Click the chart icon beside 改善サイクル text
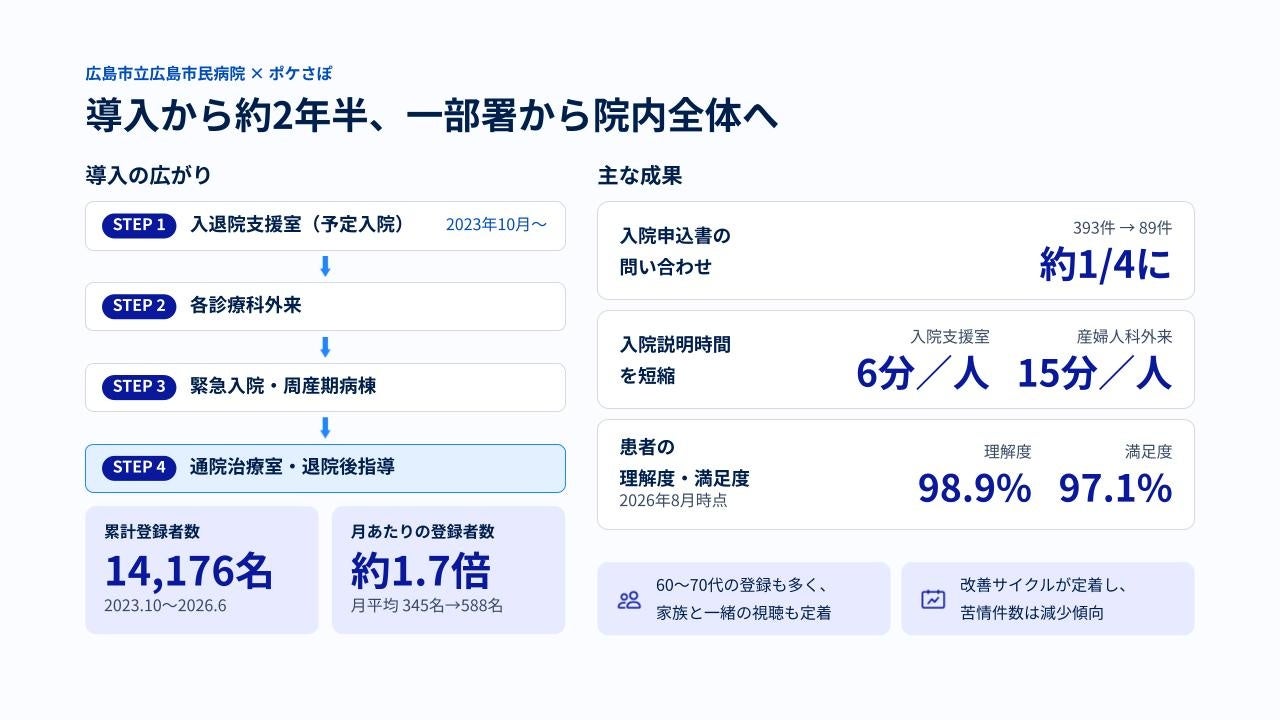 pos(933,599)
